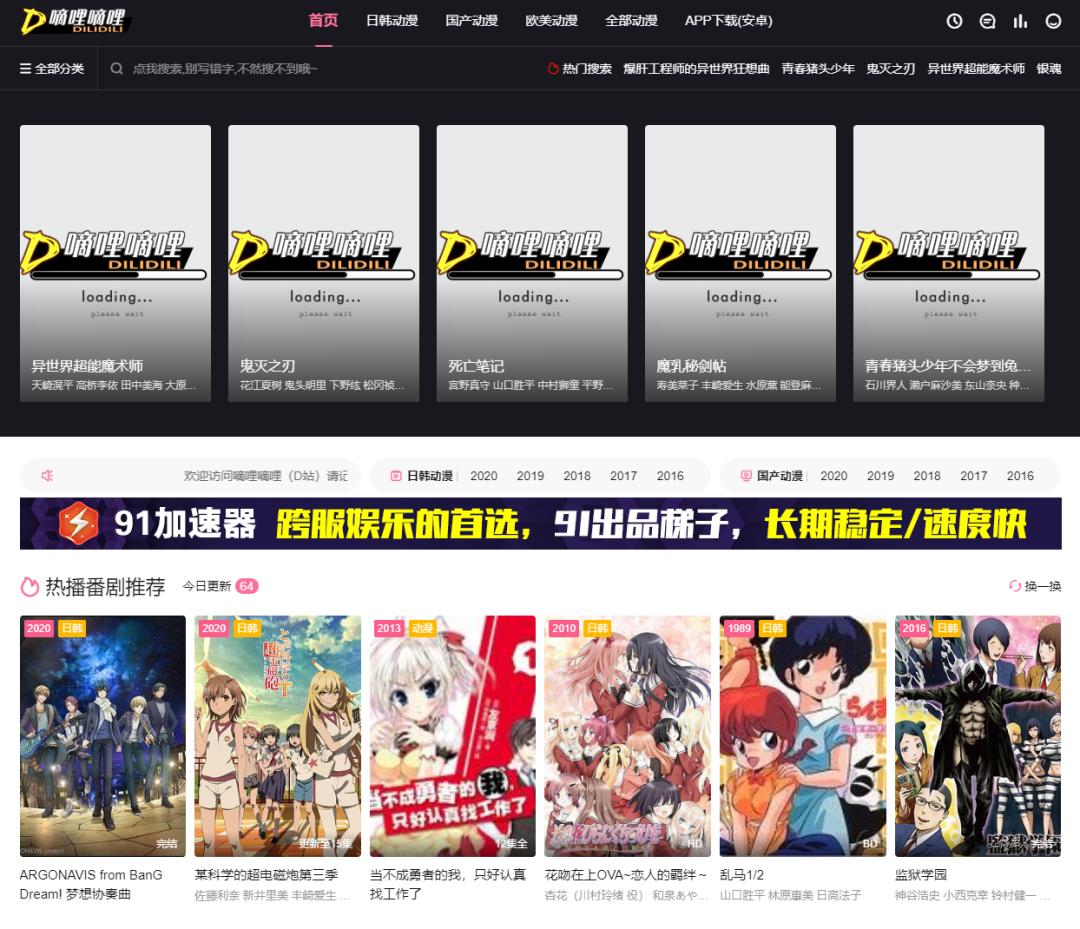The width and height of the screenshot is (1080, 929).
Task: Open the 当不成勇者的我 poster
Action: 453,736
